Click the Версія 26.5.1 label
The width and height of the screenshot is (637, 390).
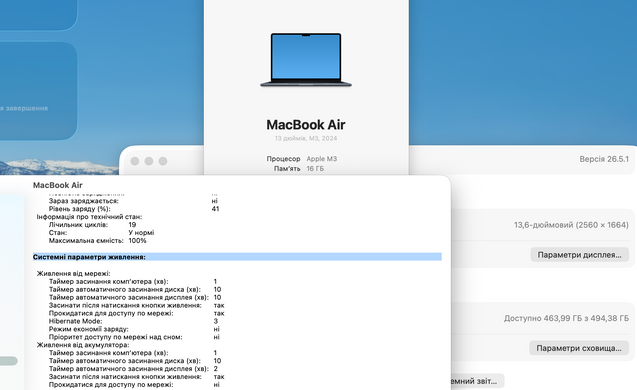coord(604,159)
